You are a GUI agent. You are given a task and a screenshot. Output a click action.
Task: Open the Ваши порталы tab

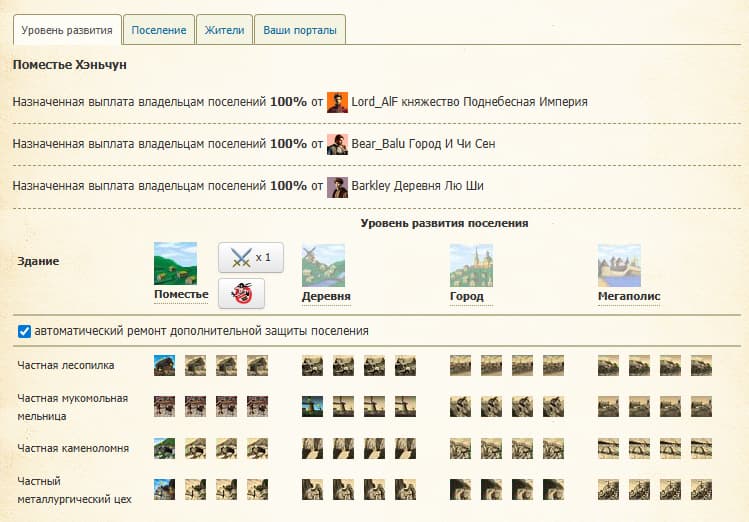pos(299,30)
